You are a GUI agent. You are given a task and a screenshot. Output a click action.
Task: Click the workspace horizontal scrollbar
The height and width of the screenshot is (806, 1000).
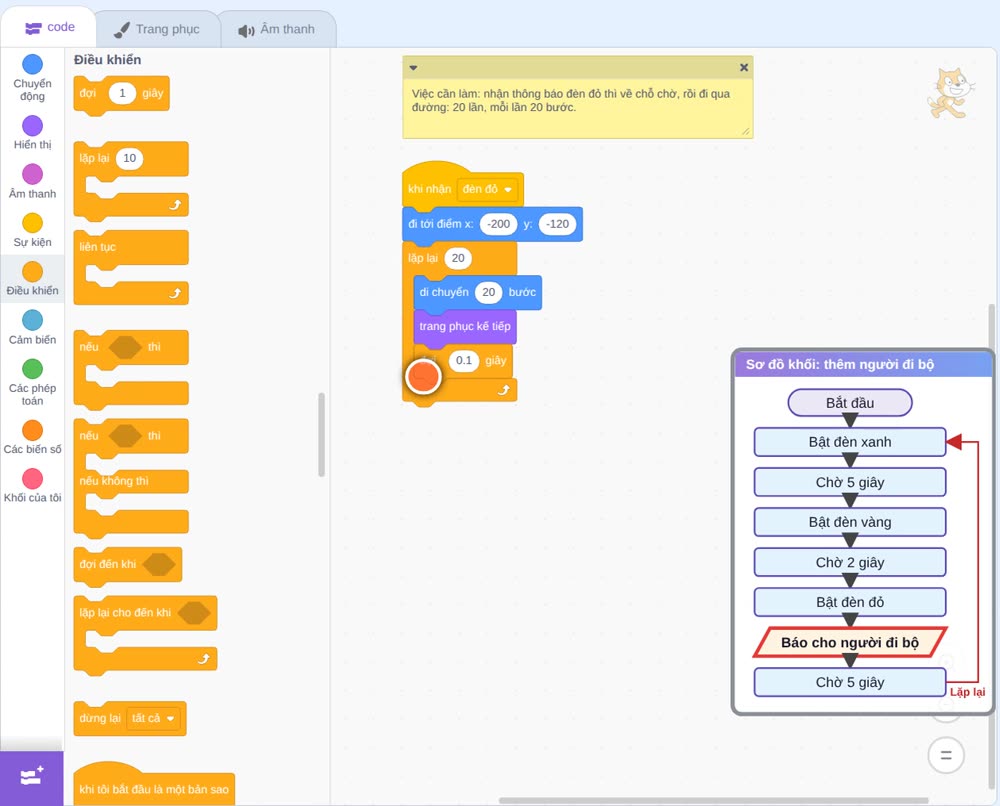click(x=713, y=800)
